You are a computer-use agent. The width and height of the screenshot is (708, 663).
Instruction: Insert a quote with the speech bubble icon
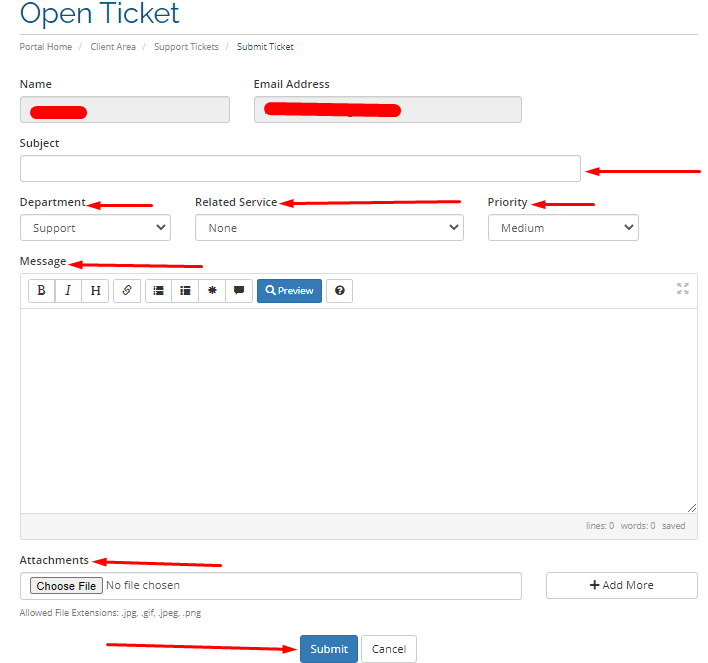(x=239, y=290)
